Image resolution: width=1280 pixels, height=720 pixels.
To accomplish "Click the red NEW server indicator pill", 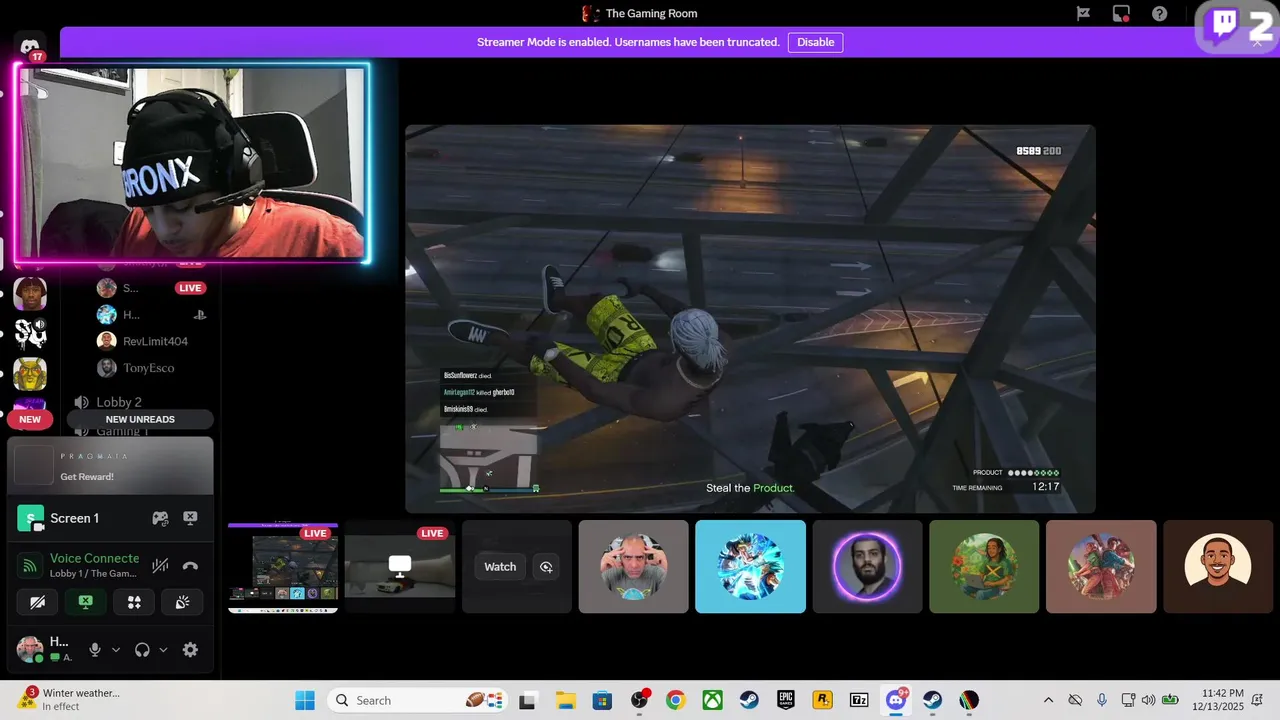I will [x=30, y=419].
